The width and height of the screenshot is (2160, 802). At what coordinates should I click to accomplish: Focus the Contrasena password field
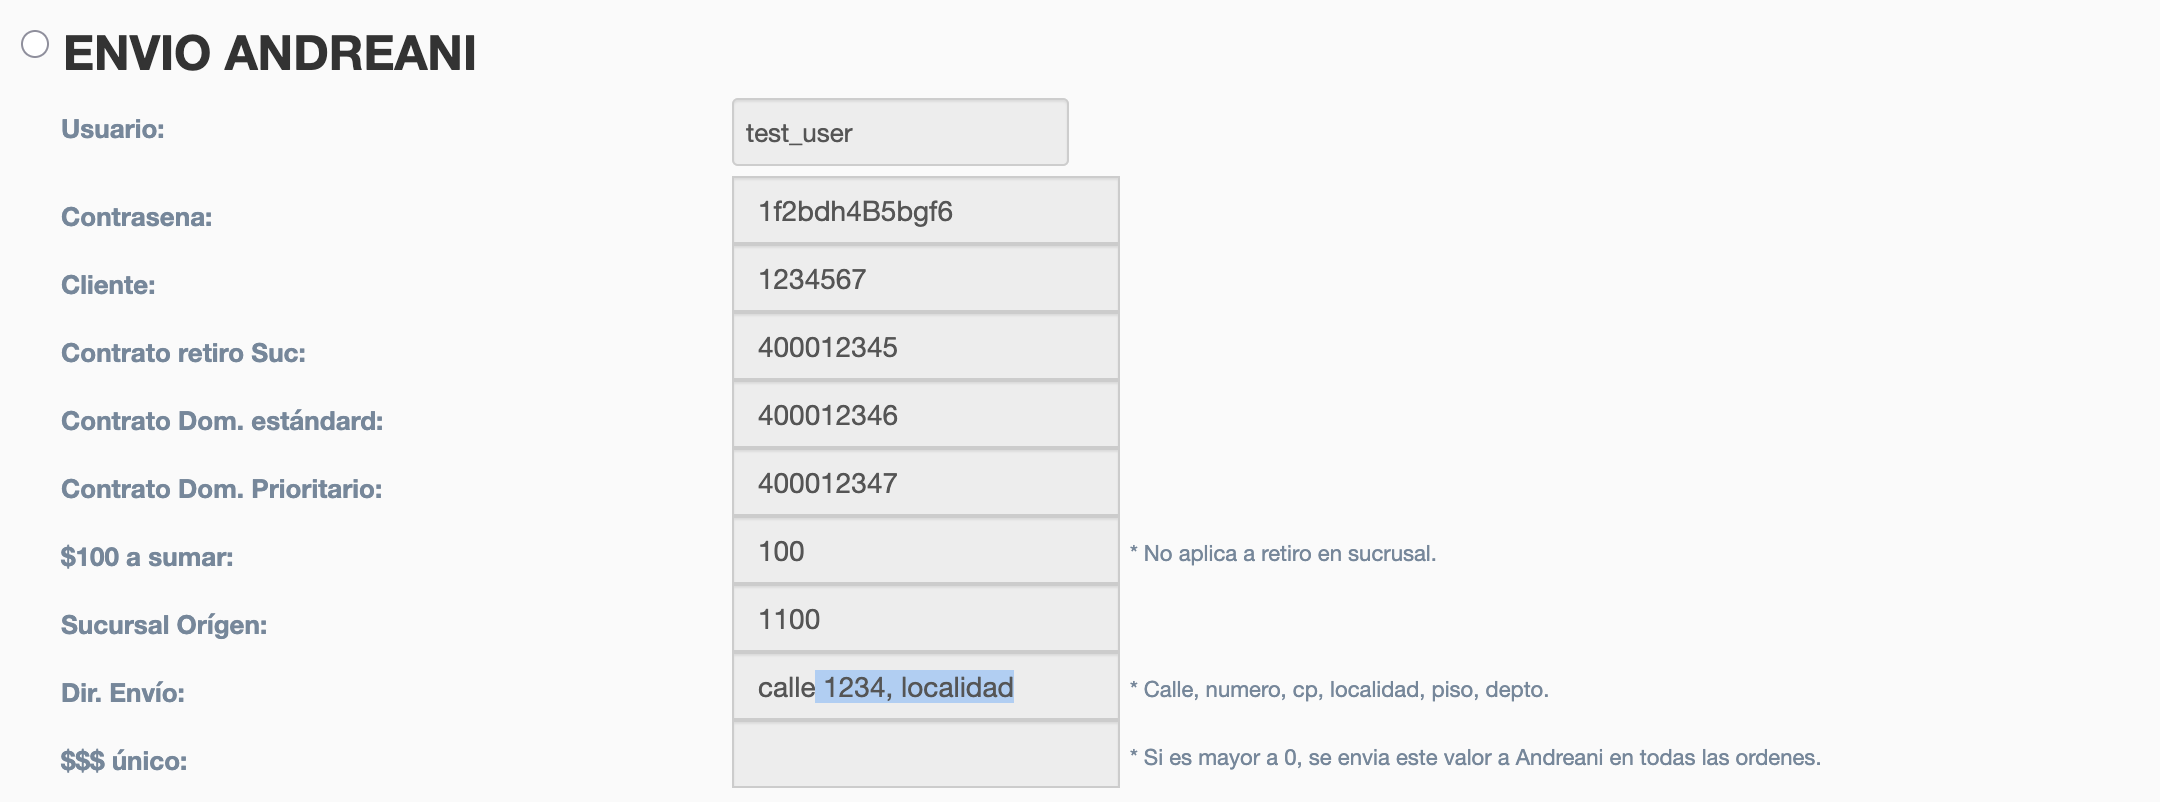tap(925, 211)
